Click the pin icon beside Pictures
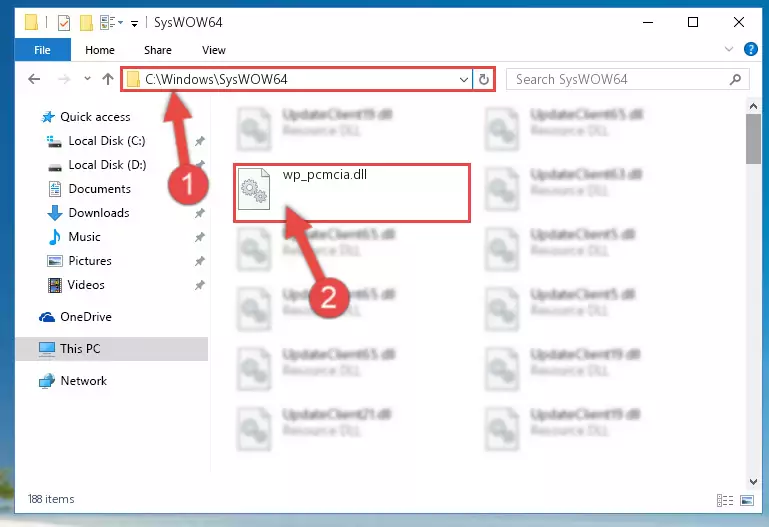Image resolution: width=769 pixels, height=527 pixels. pyautogui.click(x=200, y=261)
